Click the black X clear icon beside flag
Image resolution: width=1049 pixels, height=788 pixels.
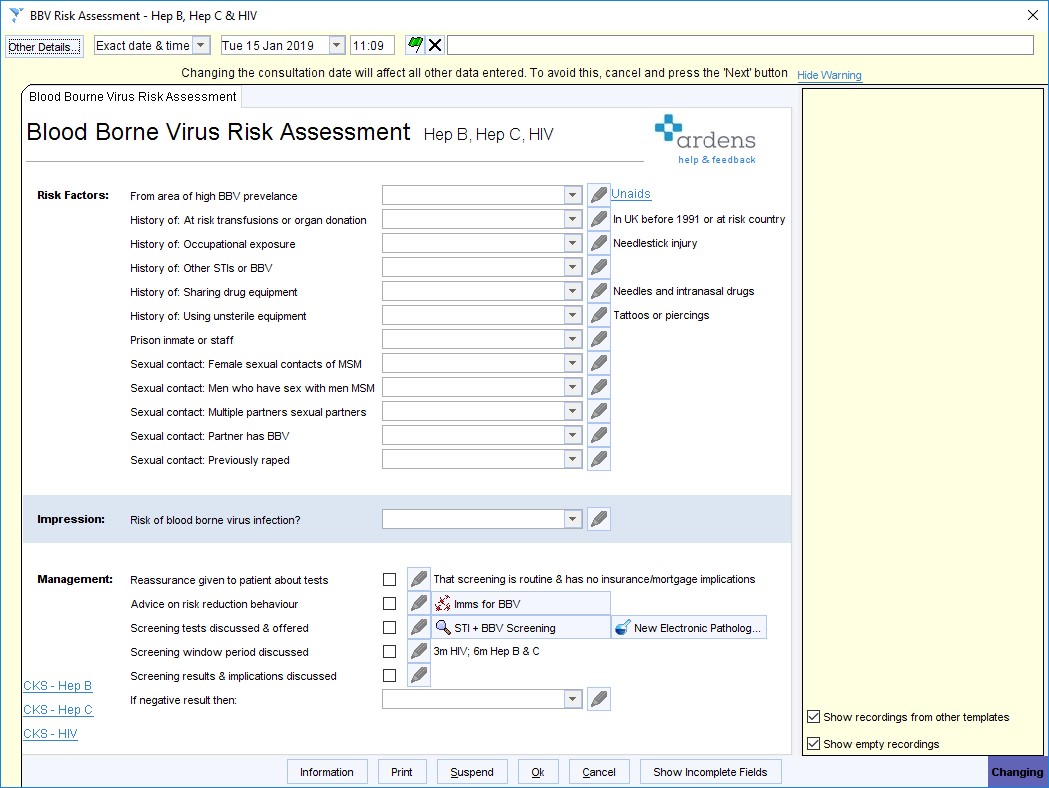pos(432,44)
